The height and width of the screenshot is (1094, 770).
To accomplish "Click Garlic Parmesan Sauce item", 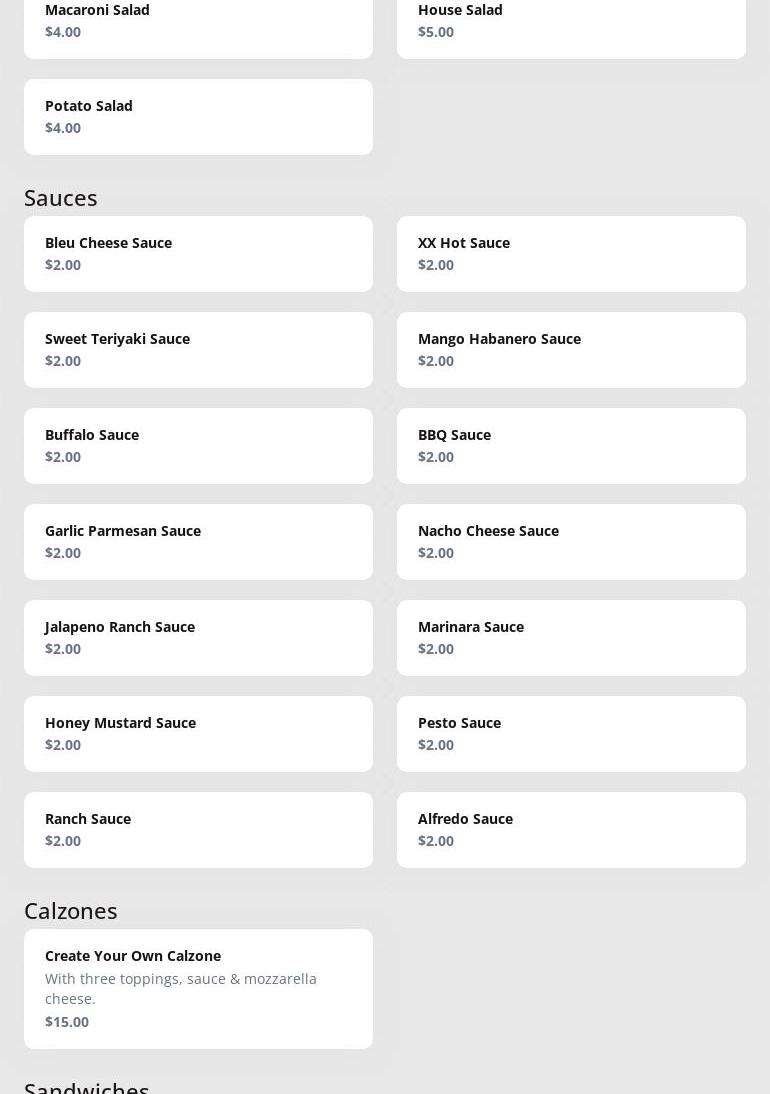I will pyautogui.click(x=198, y=542).
